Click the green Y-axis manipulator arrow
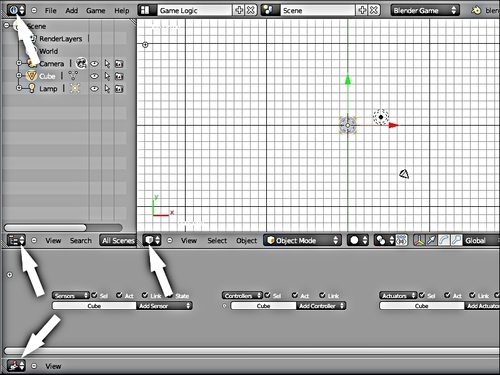The width and height of the screenshot is (500, 375). click(x=348, y=79)
